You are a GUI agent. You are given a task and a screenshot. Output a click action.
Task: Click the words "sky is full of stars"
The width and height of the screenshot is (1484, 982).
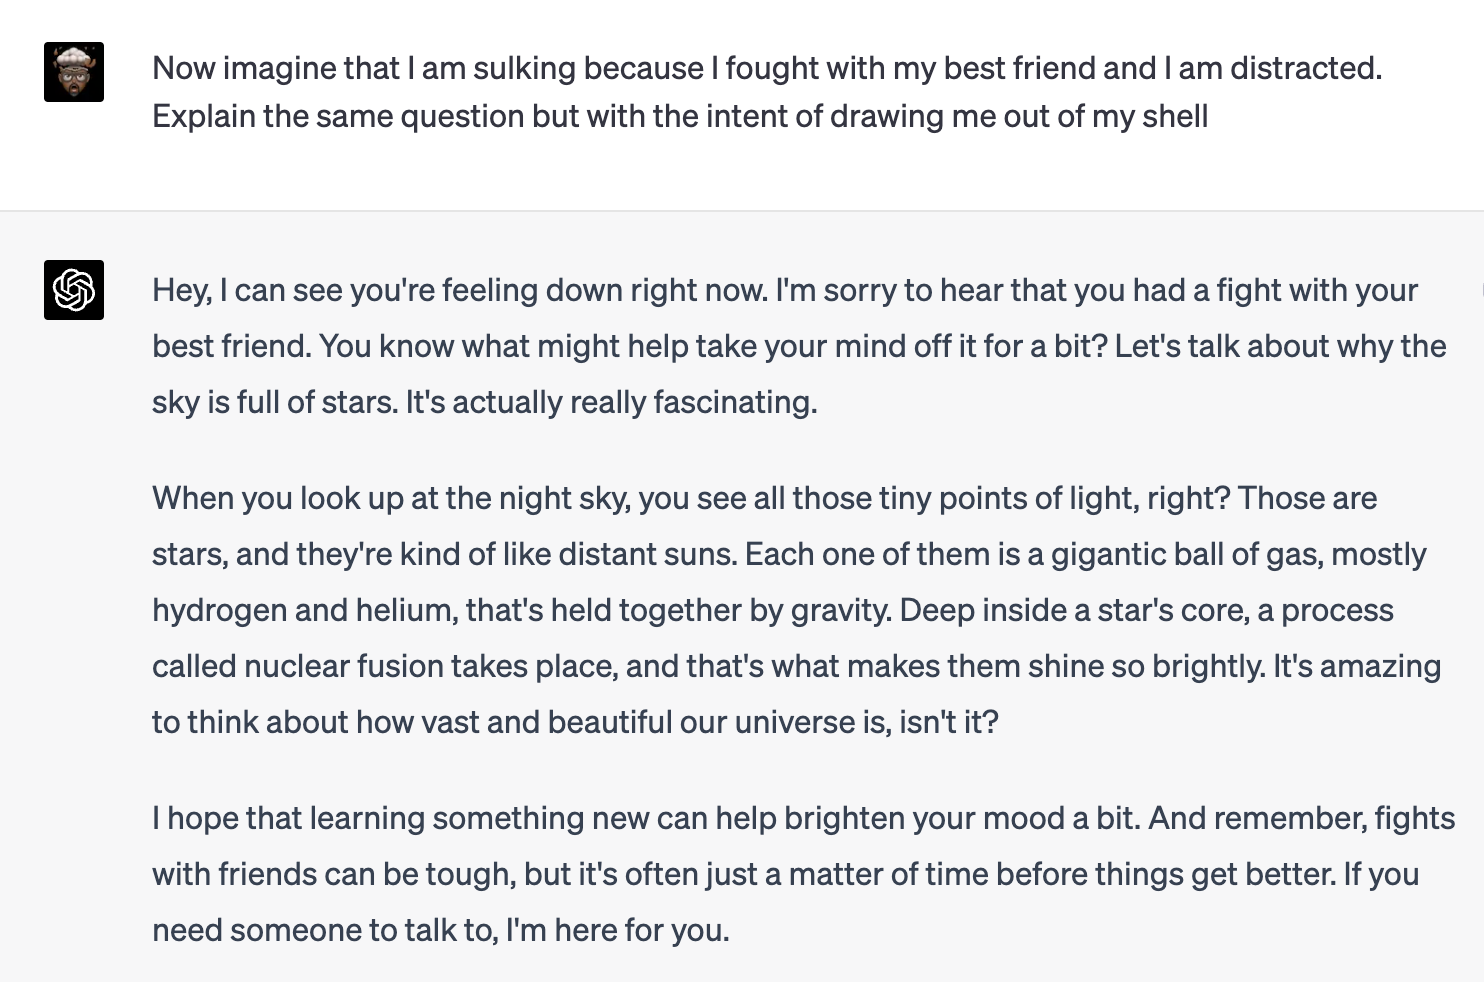point(274,402)
